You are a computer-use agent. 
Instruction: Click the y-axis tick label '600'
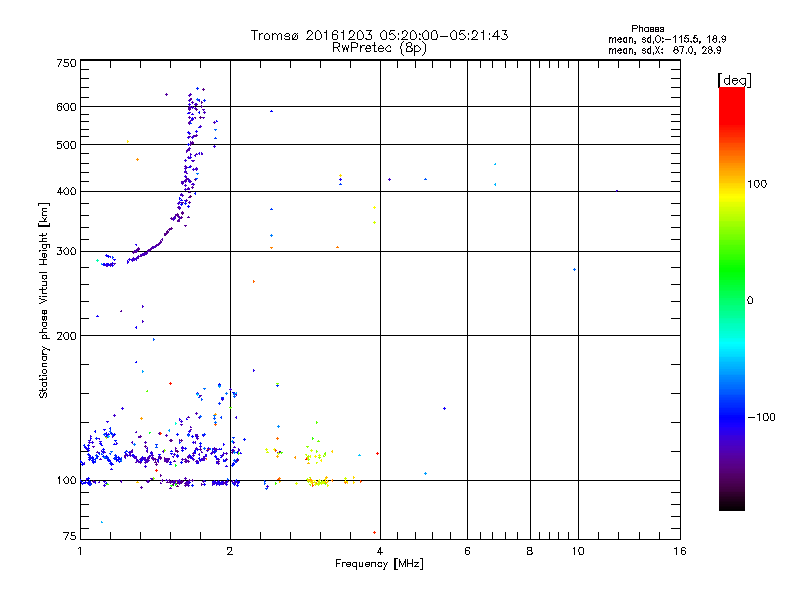[x=67, y=107]
